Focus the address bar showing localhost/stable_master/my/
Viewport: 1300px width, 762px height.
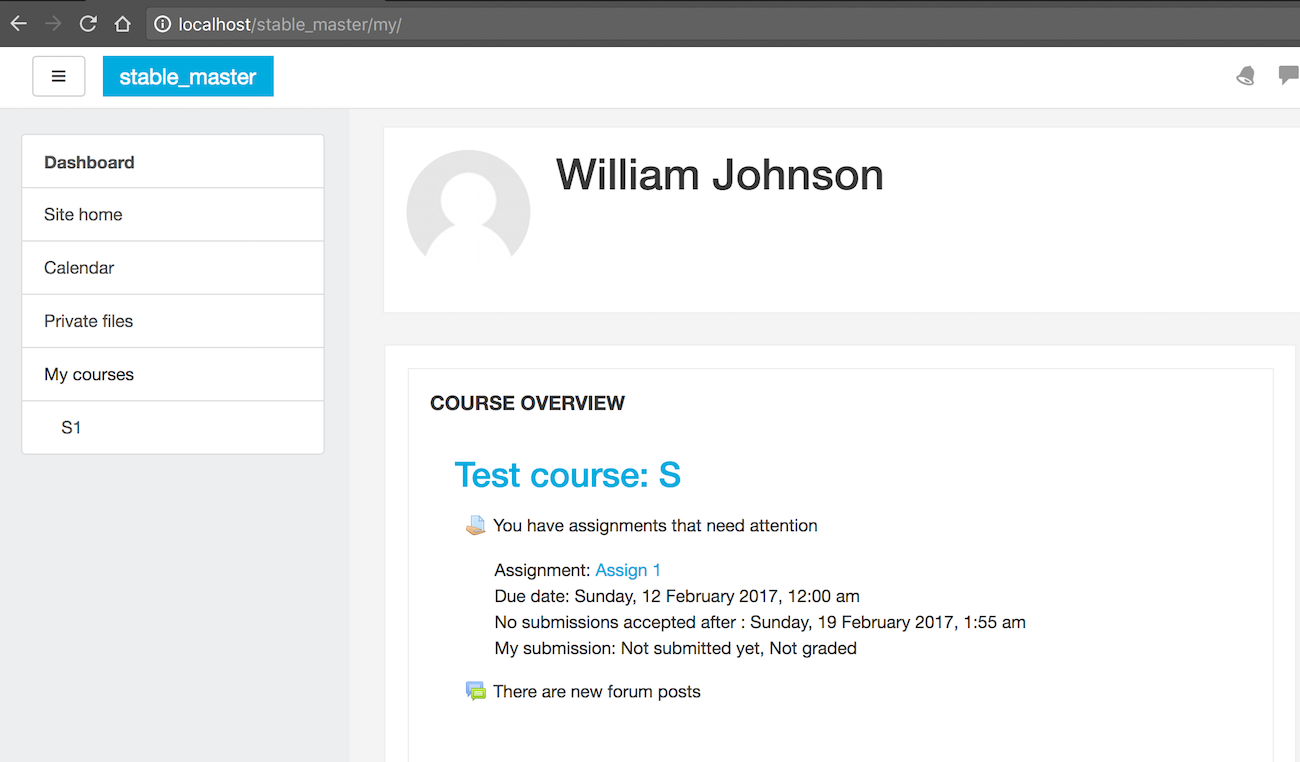(x=722, y=24)
